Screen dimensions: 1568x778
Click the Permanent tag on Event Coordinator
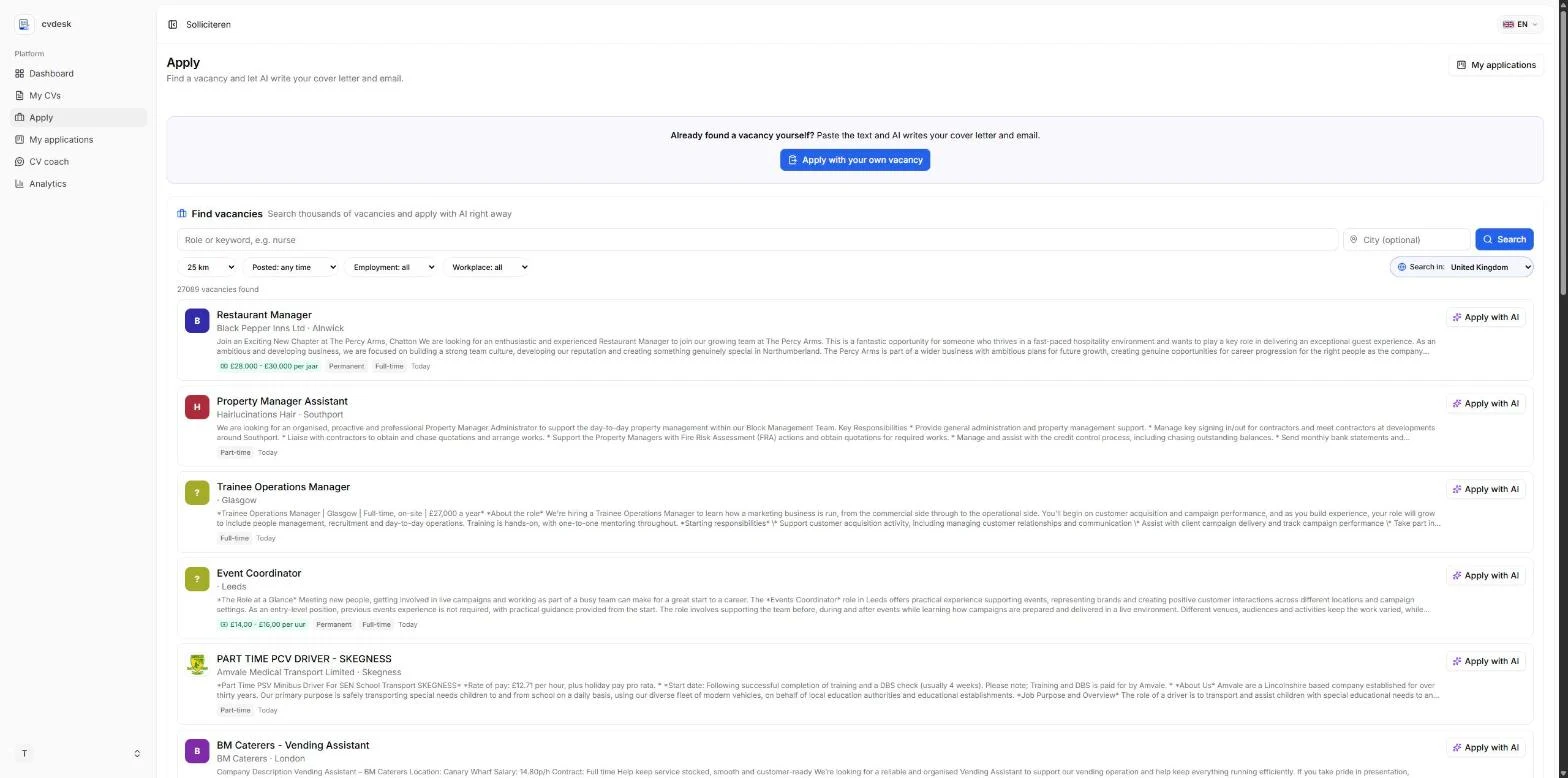pos(334,625)
